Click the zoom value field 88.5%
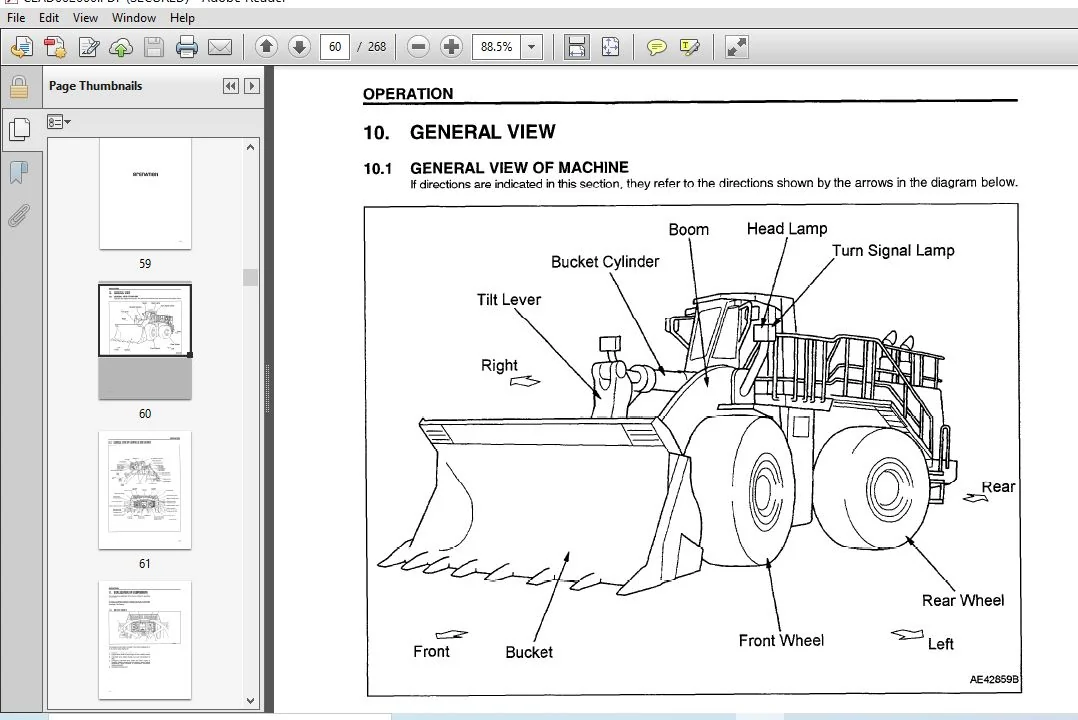 (x=496, y=47)
